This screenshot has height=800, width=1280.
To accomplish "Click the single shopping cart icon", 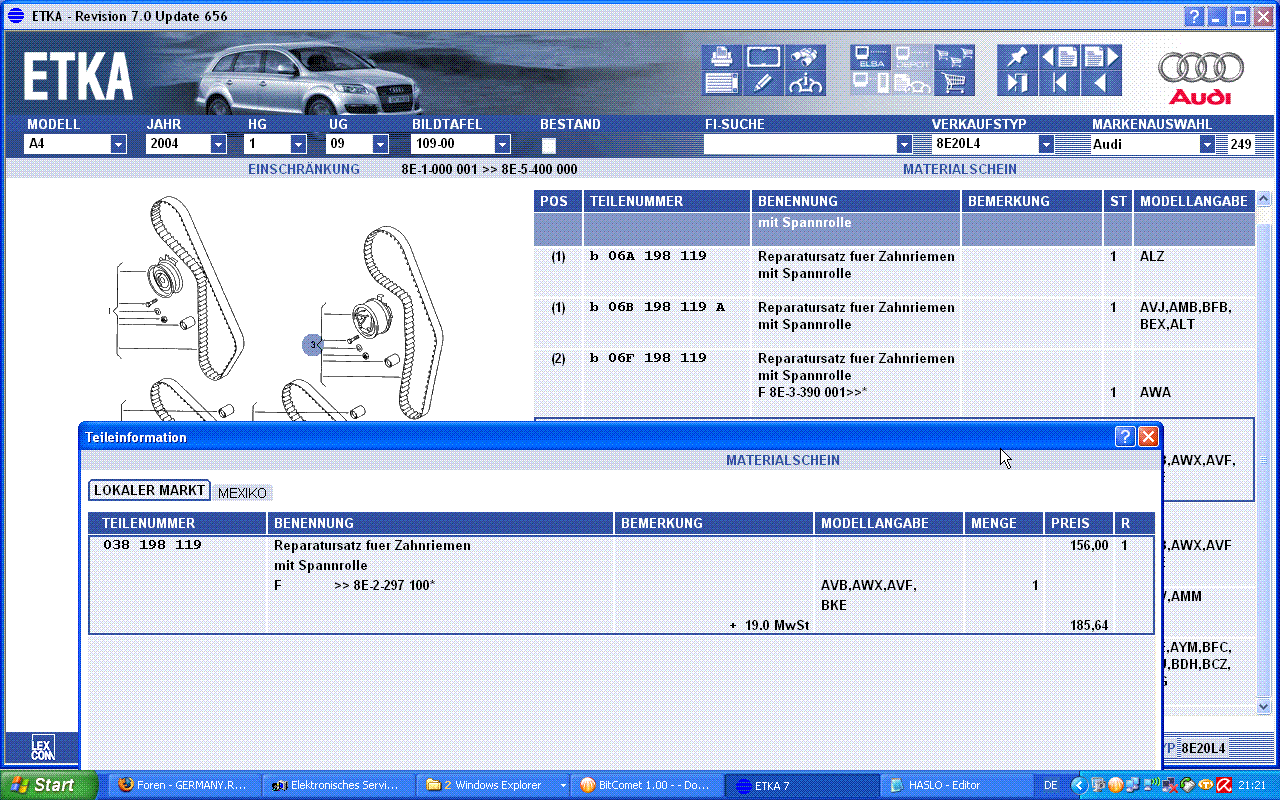I will [955, 84].
